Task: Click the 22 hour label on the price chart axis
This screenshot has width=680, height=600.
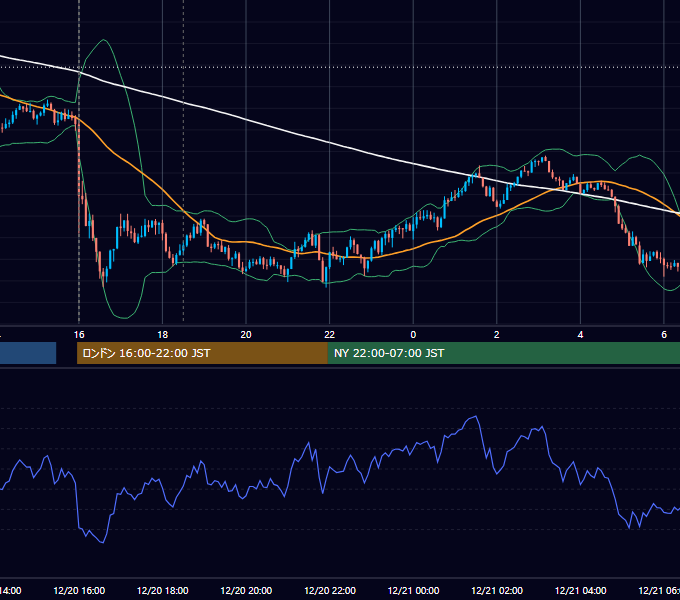Action: (330, 334)
